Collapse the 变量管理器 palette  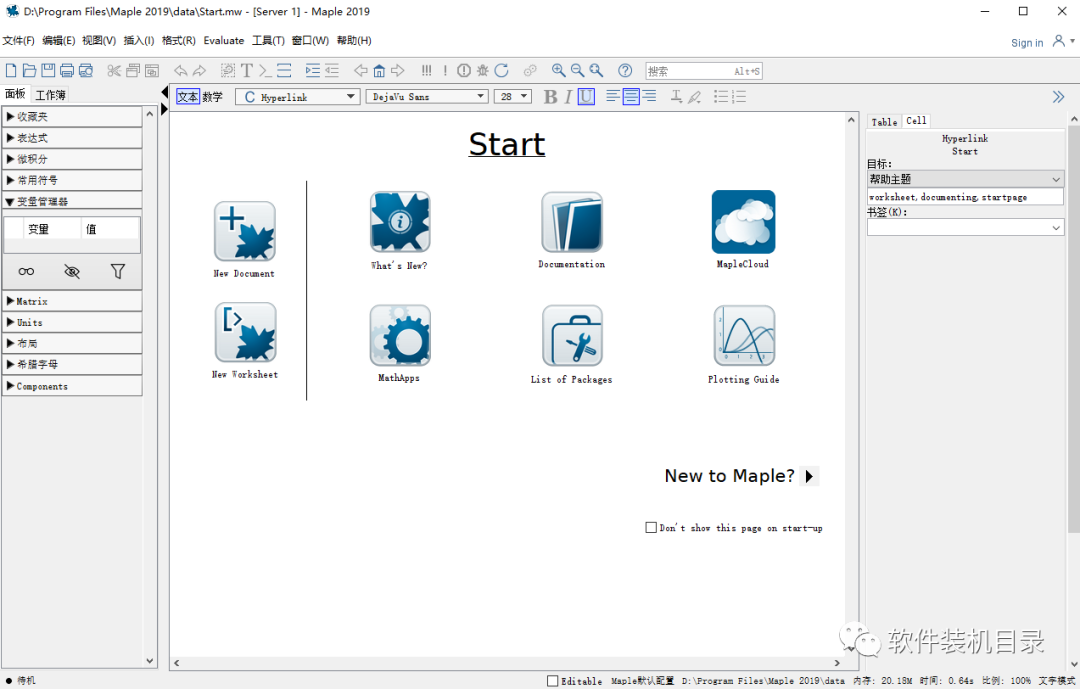coord(72,201)
